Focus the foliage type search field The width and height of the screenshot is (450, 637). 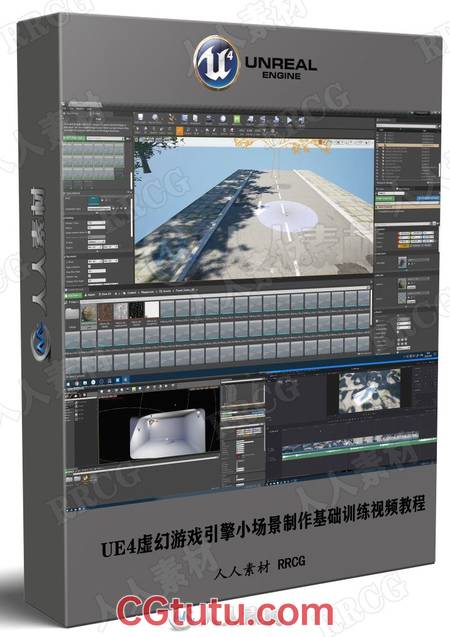pyautogui.click(x=105, y=139)
